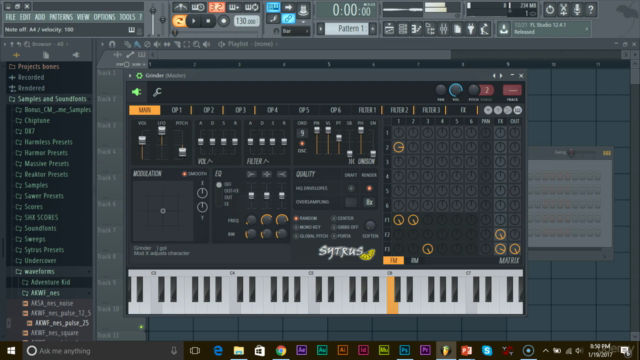Click the play button in transport
Image resolution: width=640 pixels, height=360 pixels.
tap(194, 20)
